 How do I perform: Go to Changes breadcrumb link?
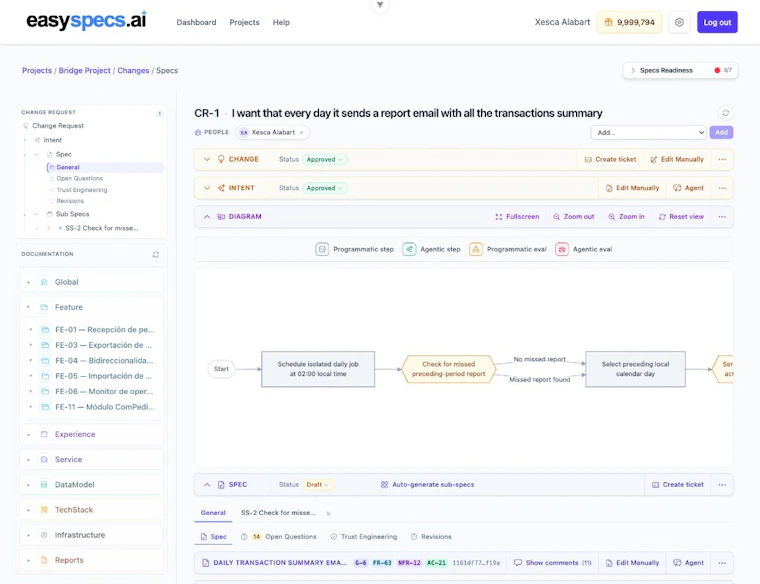(x=133, y=70)
